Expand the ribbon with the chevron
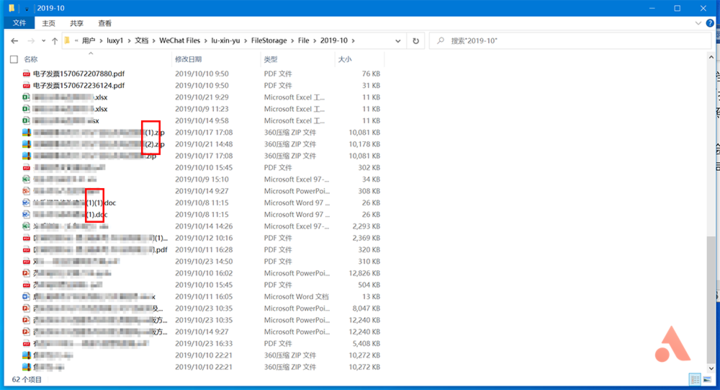This screenshot has width=720, height=390. pyautogui.click(x=698, y=23)
